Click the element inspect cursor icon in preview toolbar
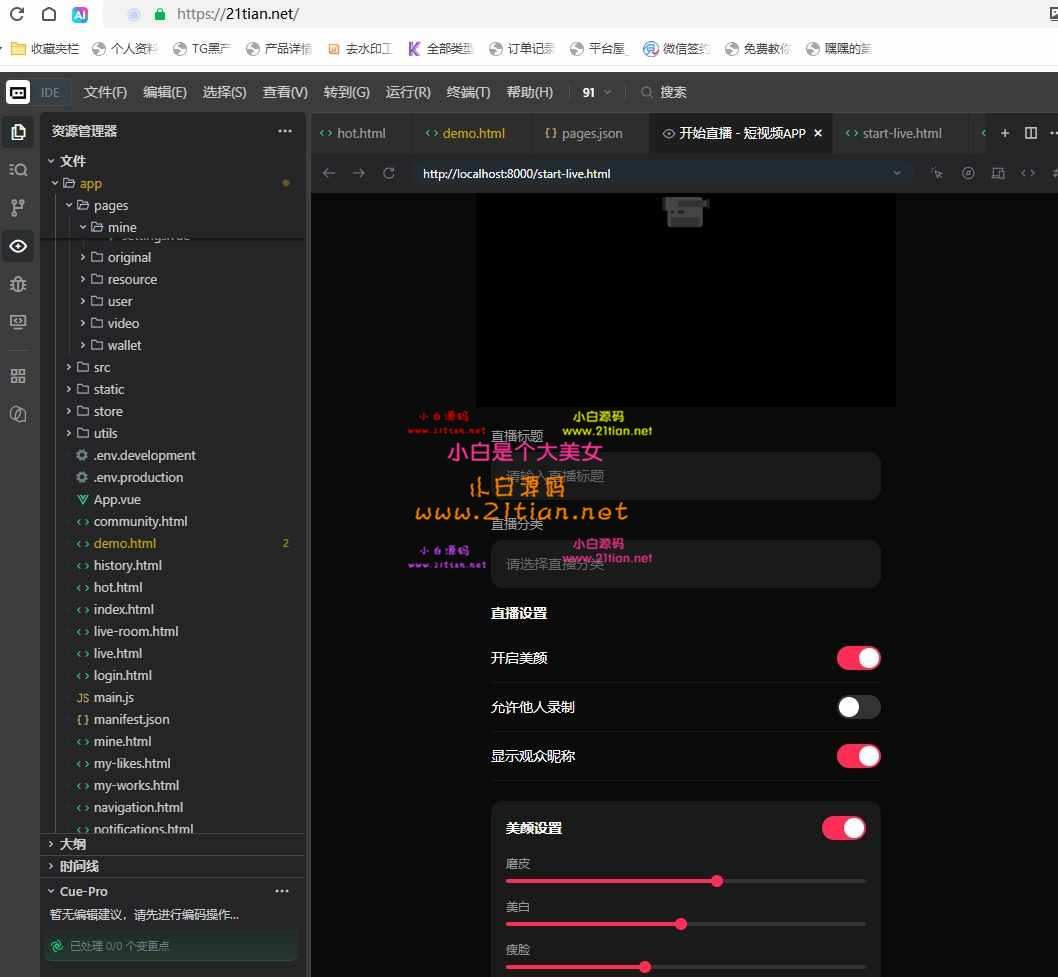Image resolution: width=1058 pixels, height=977 pixels. point(937,173)
